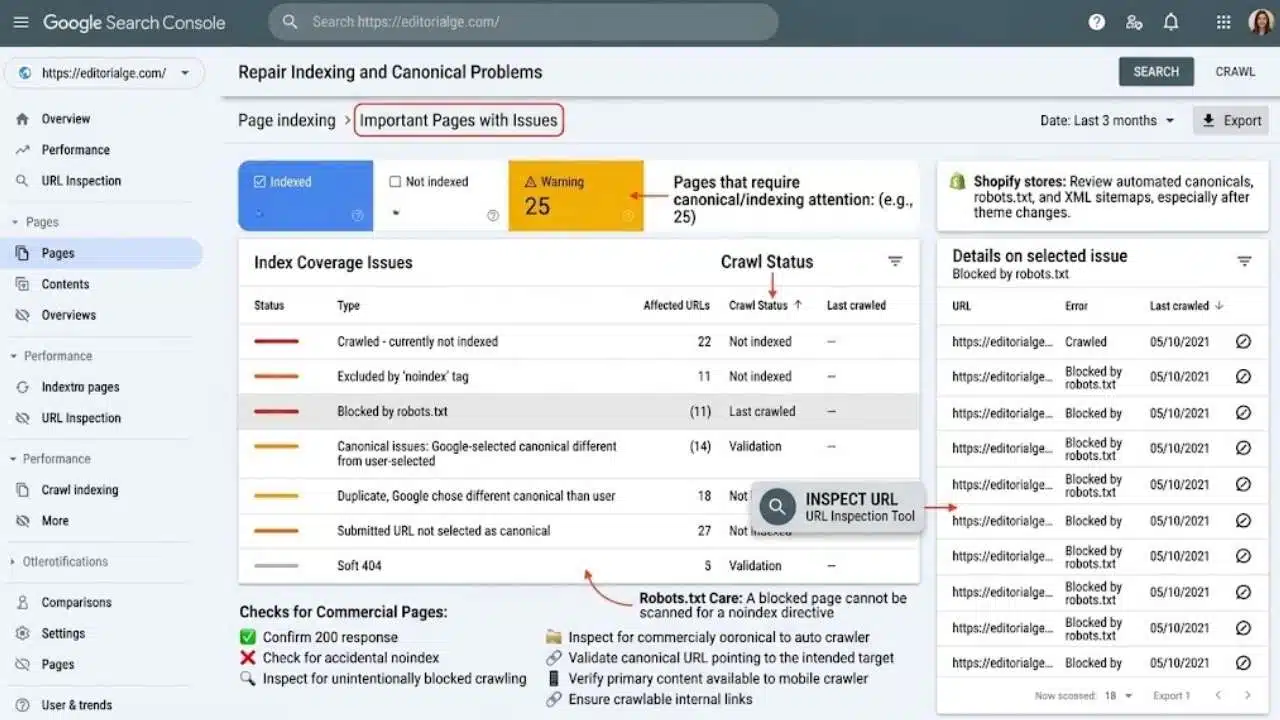The height and width of the screenshot is (720, 1280).
Task: Select the Canonical issues: Google-selected canonical row
Action: [579, 454]
